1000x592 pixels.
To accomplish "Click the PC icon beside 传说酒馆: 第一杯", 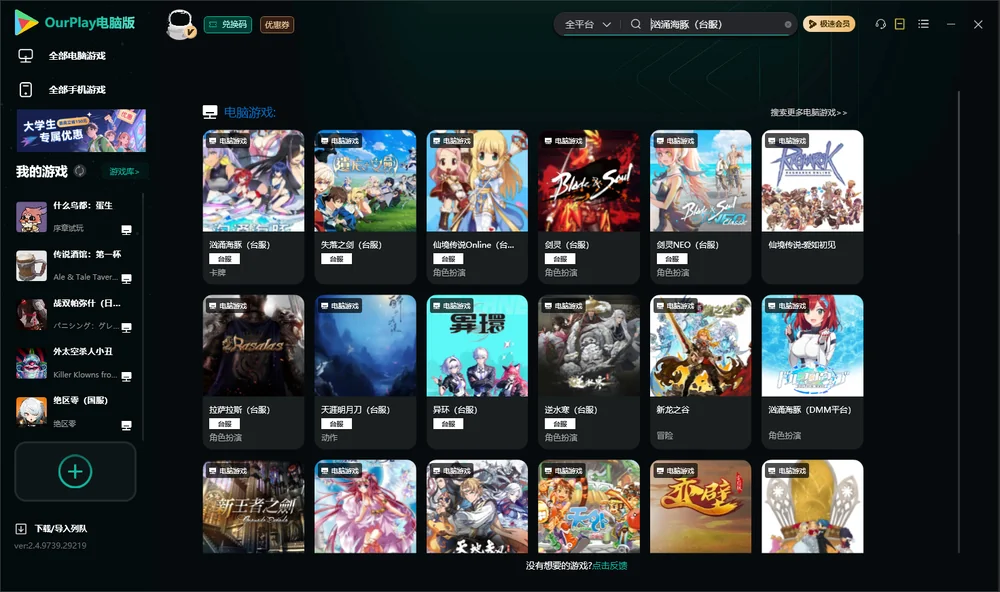I will pyautogui.click(x=126, y=279).
